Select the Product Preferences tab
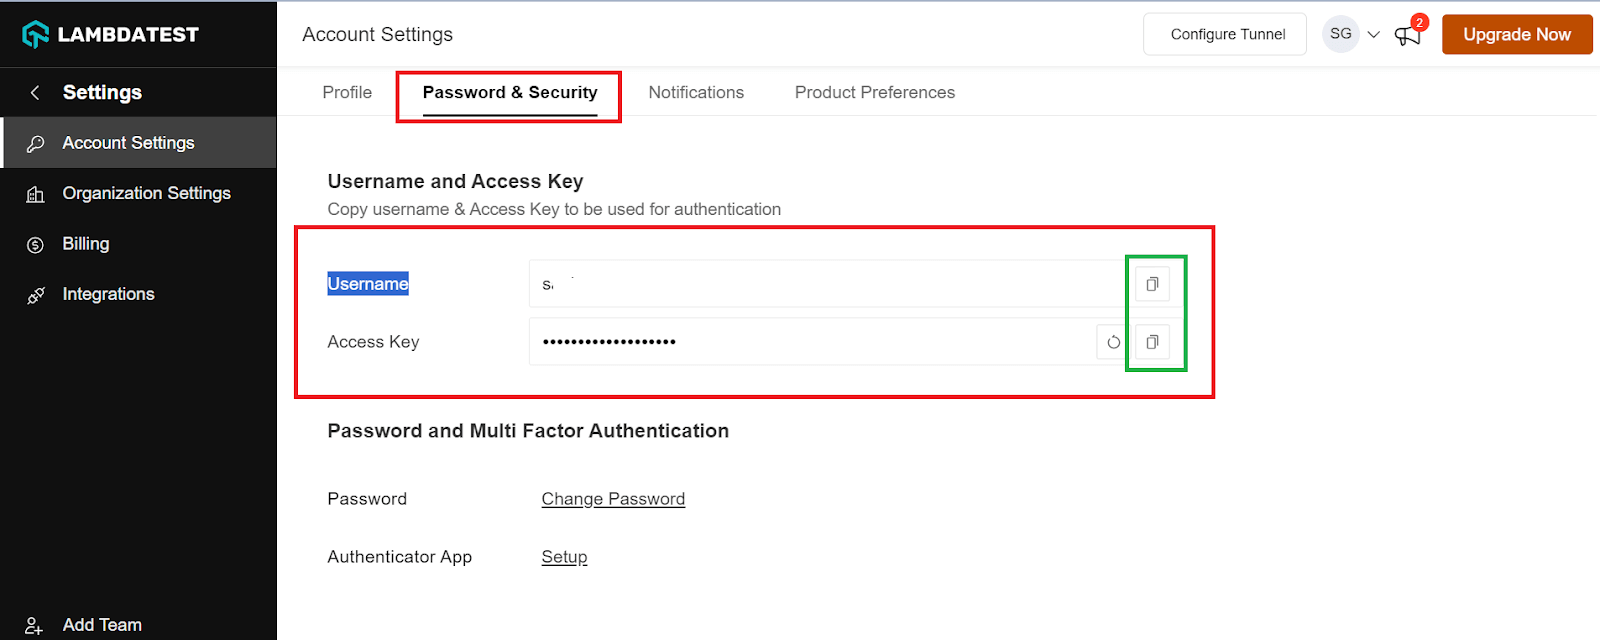The height and width of the screenshot is (640, 1600). 874,92
